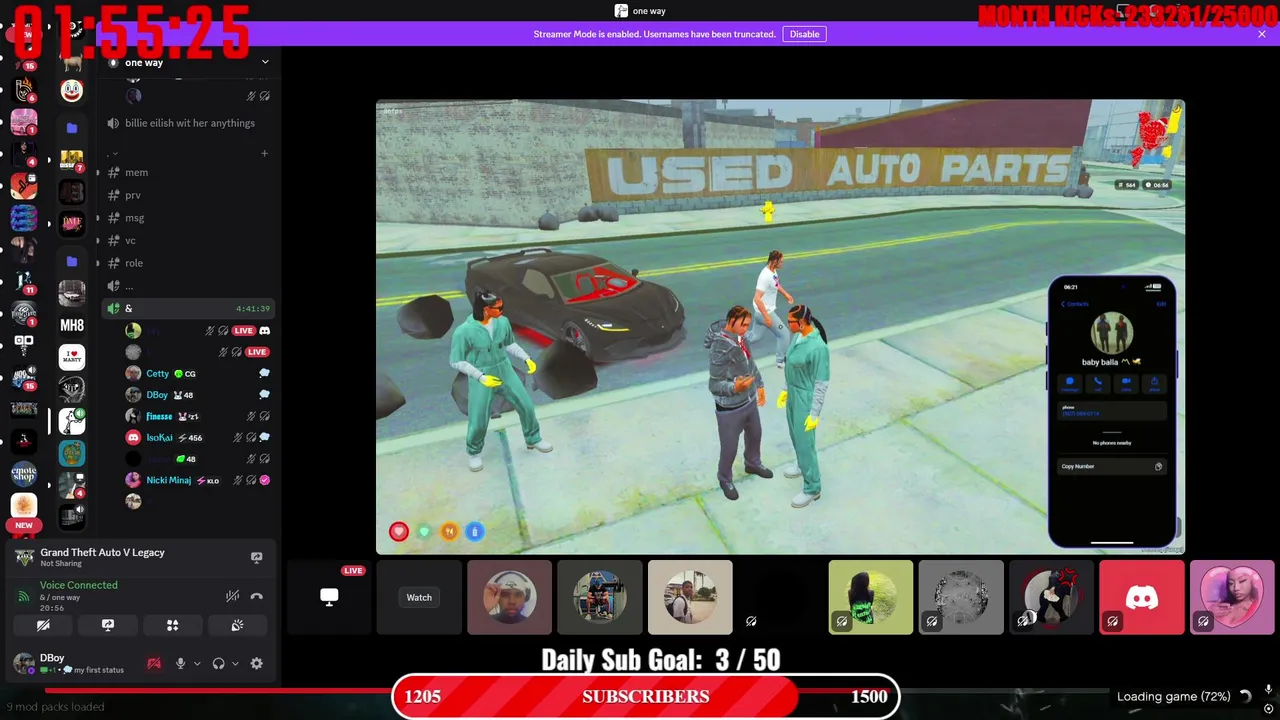Start screen share from voice panel

108,625
